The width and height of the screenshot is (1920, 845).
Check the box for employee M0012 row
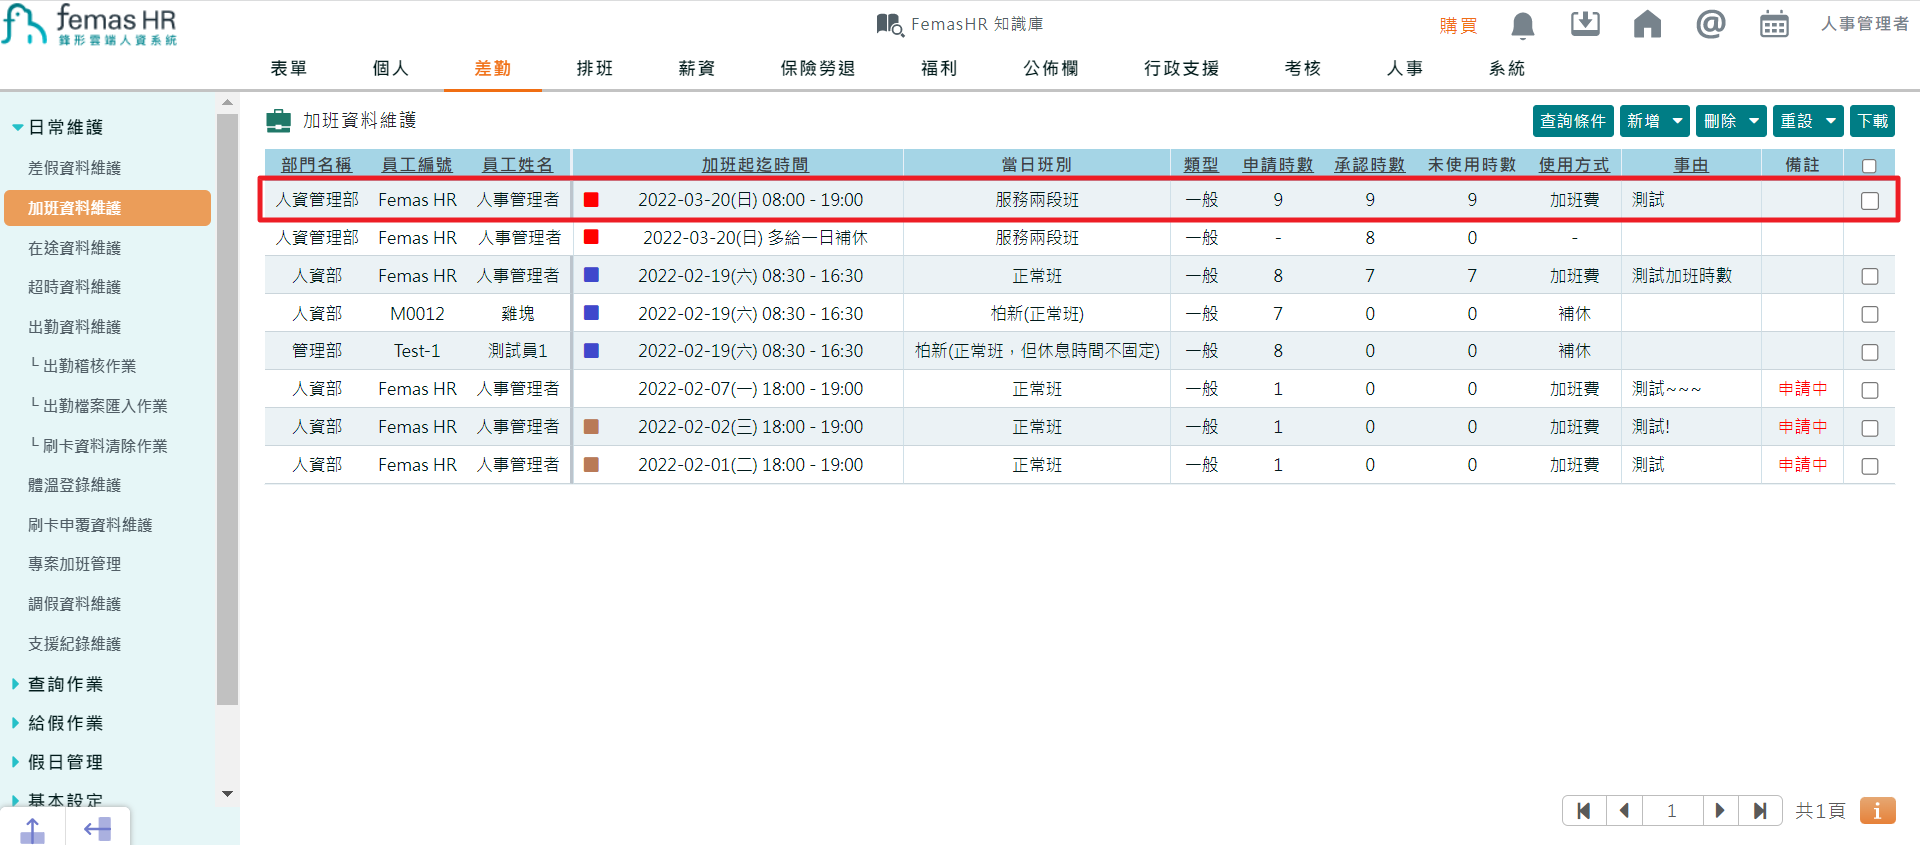[1869, 315]
